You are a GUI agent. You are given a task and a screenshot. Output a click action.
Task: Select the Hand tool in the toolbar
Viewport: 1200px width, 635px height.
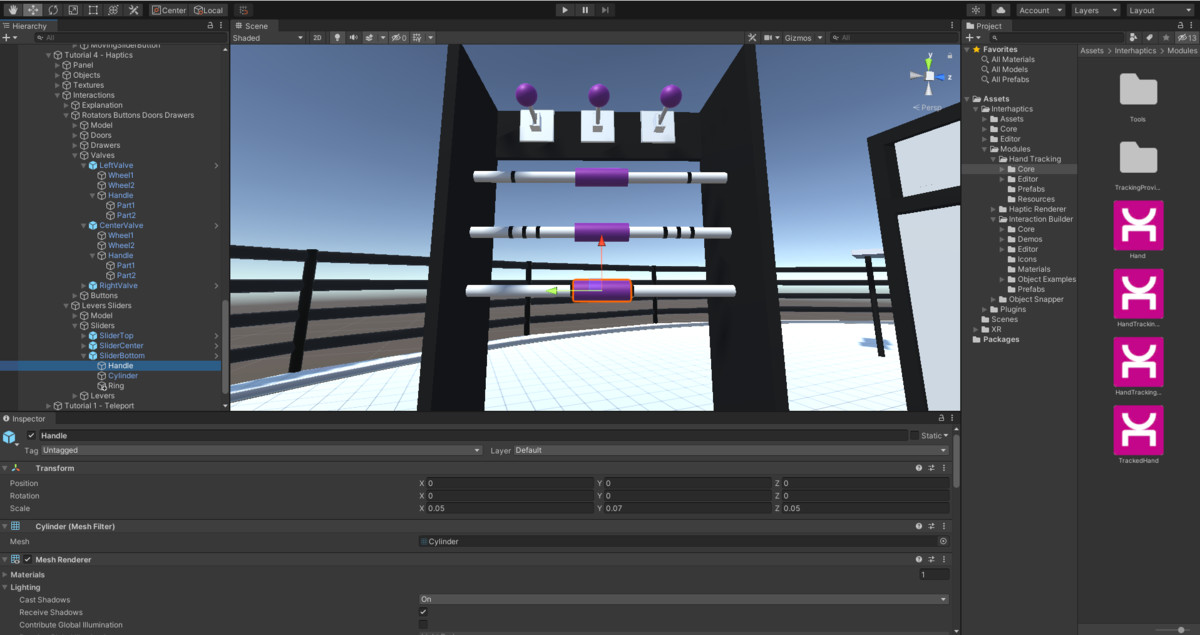pyautogui.click(x=13, y=9)
